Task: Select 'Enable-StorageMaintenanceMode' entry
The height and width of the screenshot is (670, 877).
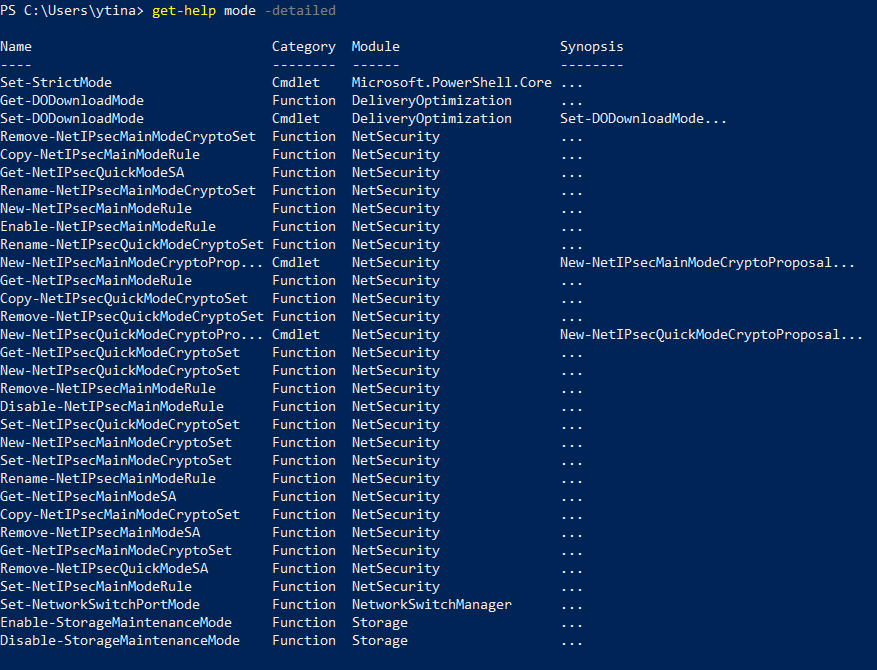Action: click(116, 622)
